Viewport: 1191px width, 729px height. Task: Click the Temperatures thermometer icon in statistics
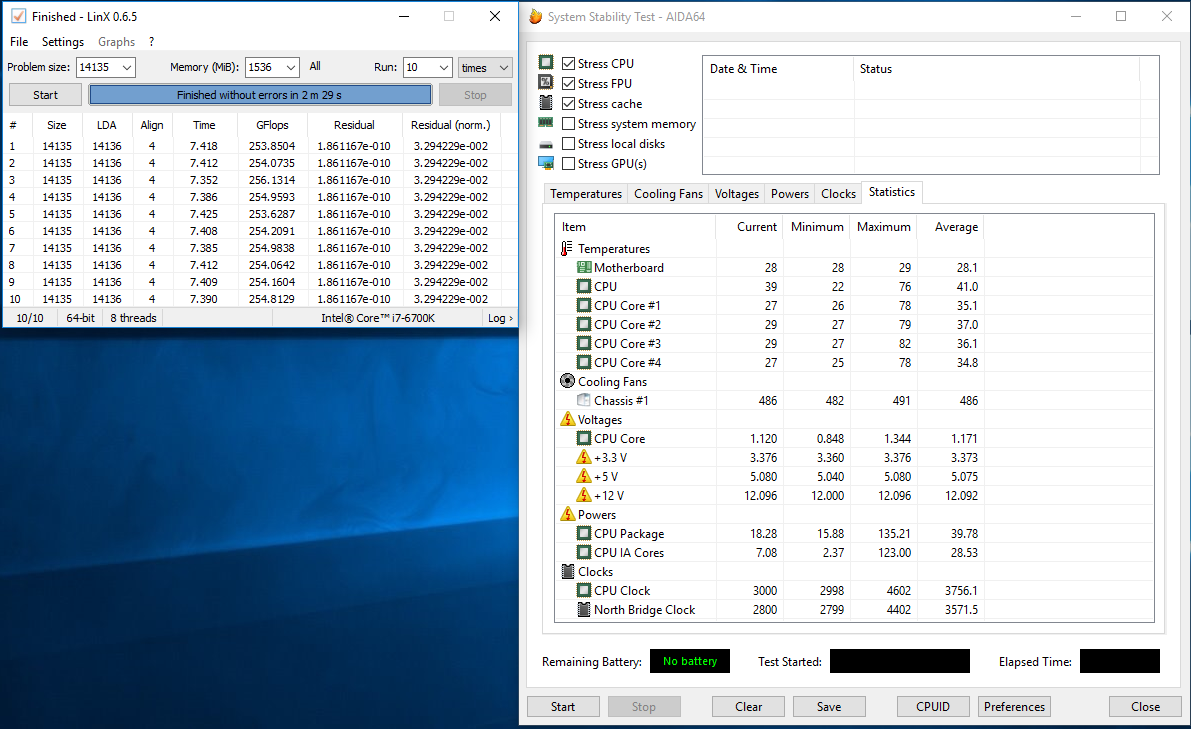point(567,248)
